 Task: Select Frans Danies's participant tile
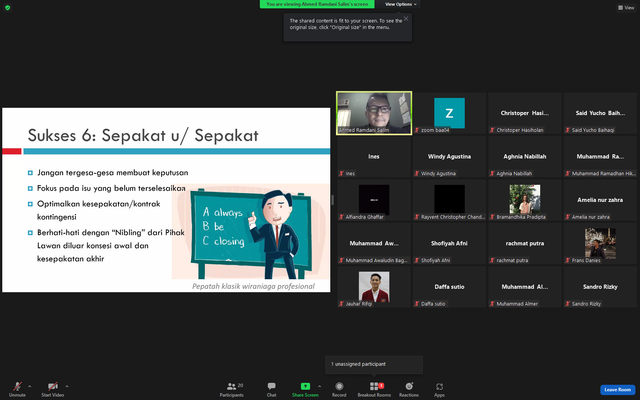600,243
